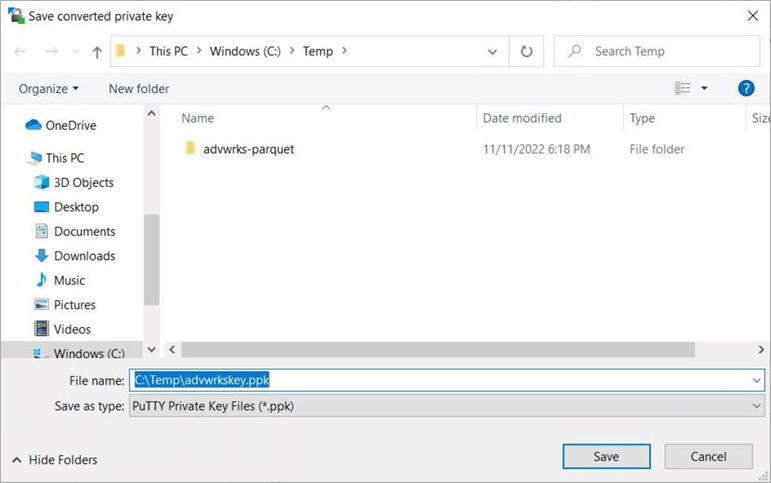Click the Save button
The width and height of the screenshot is (771, 483).
click(x=606, y=457)
